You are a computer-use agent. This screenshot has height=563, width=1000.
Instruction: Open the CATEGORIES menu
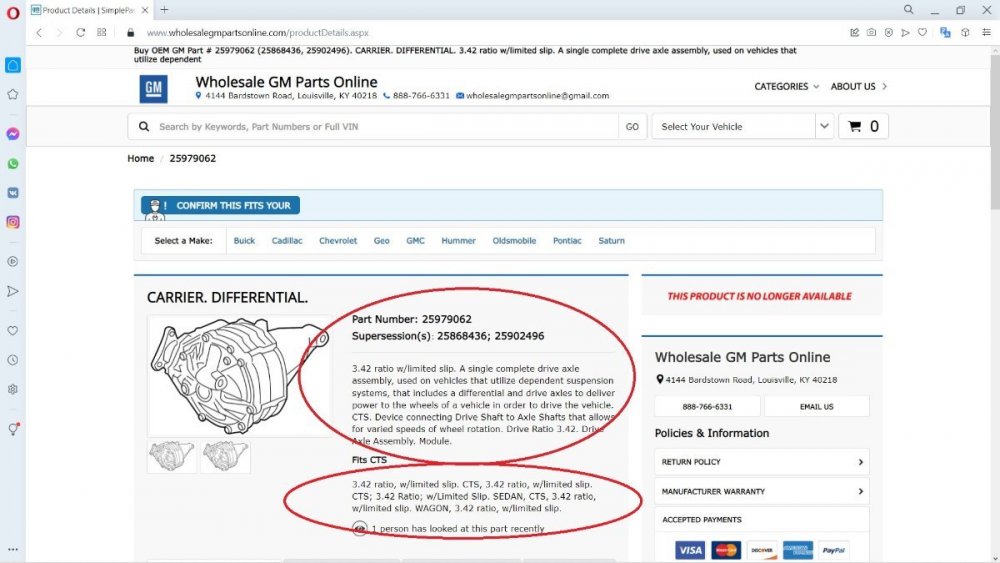[x=786, y=86]
